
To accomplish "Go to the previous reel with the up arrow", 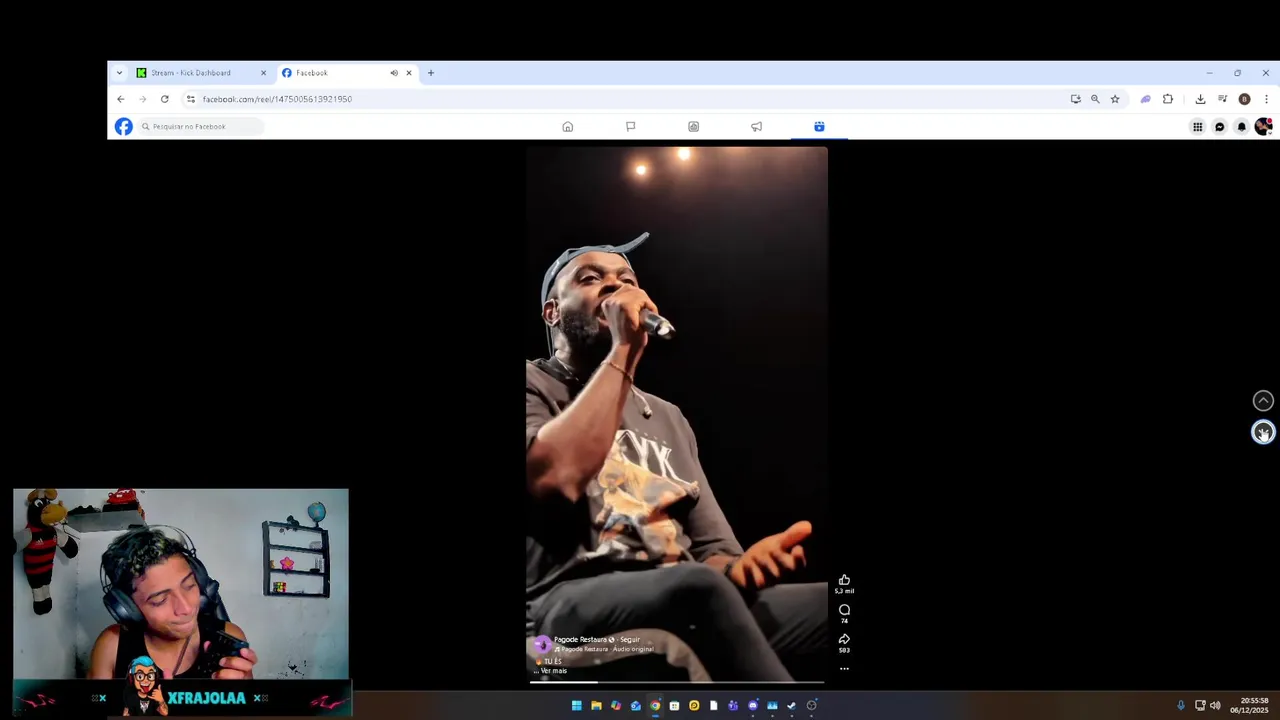I will (1263, 400).
